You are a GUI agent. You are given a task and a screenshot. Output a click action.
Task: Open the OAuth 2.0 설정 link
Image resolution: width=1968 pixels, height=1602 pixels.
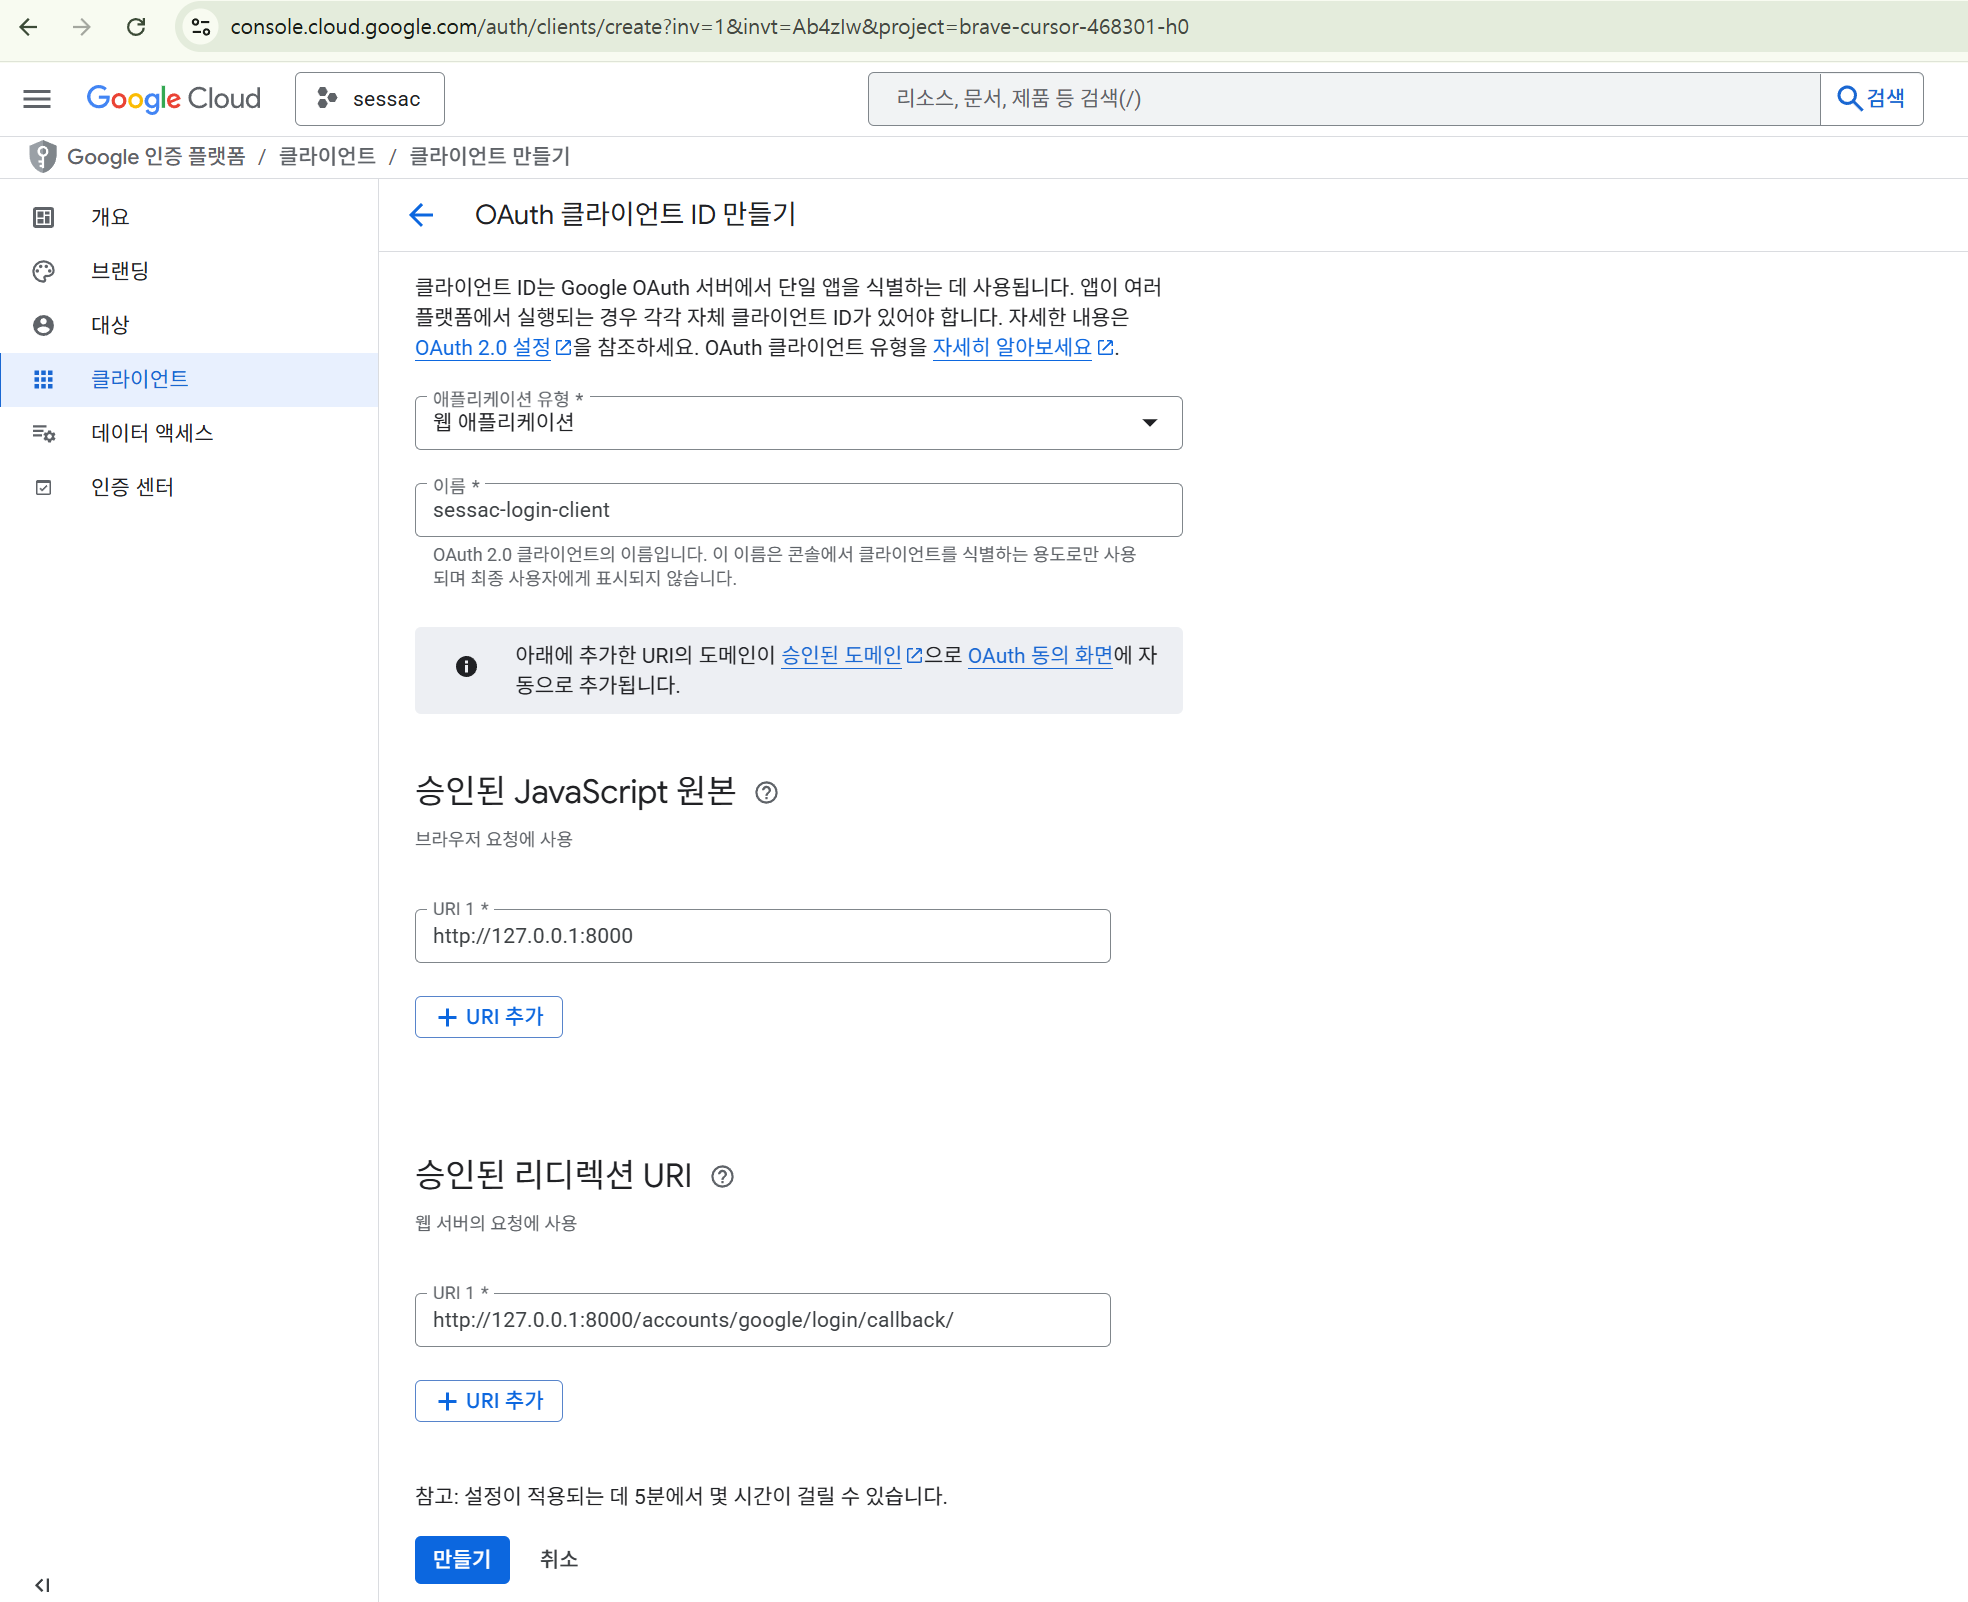(483, 347)
